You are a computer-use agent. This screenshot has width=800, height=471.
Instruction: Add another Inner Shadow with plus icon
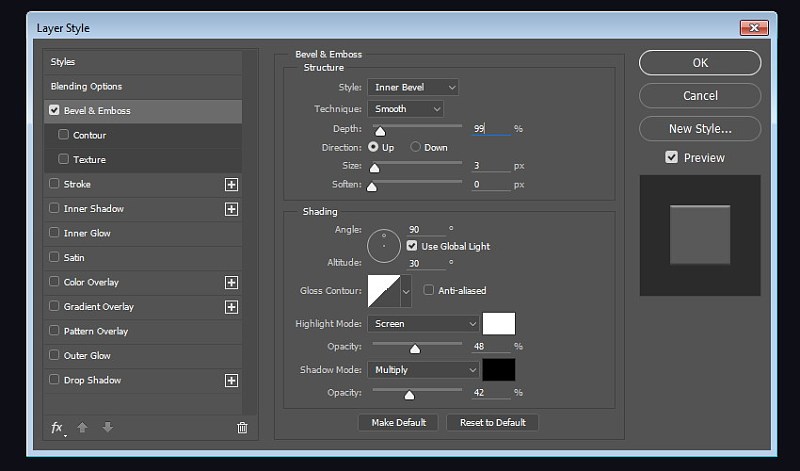(x=231, y=209)
